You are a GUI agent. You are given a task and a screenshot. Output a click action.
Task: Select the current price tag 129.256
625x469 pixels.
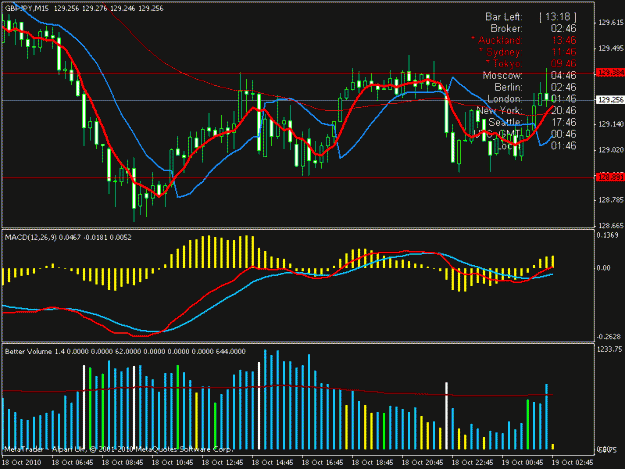pyautogui.click(x=610, y=100)
